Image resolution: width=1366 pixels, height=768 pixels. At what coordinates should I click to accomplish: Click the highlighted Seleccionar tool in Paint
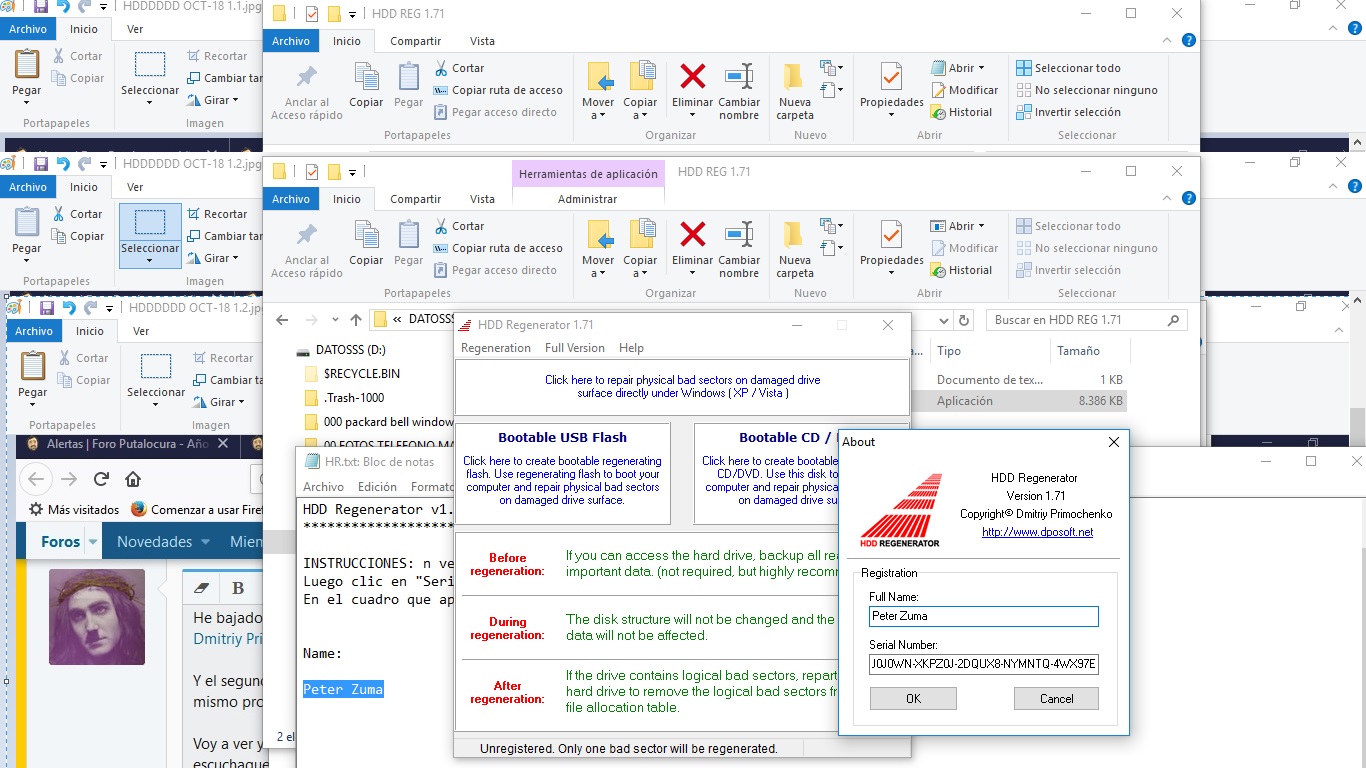coord(150,235)
